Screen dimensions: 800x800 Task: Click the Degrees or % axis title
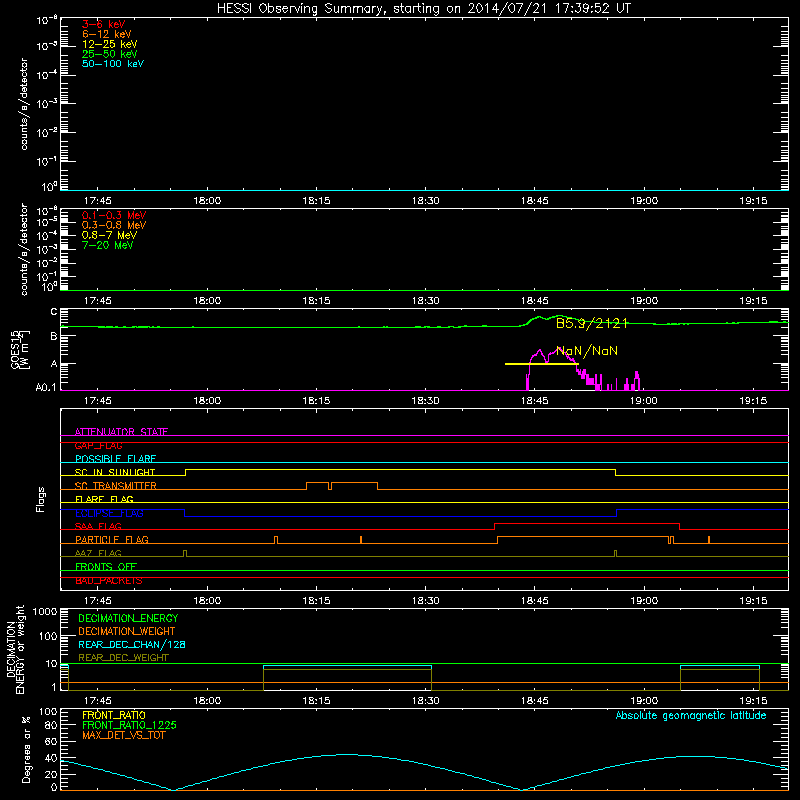tap(26, 749)
